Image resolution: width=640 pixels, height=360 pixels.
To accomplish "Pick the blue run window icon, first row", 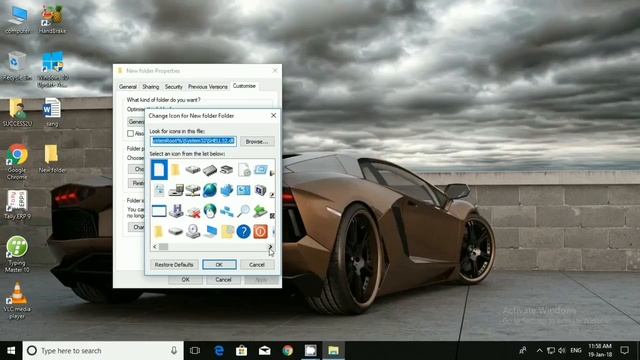I will coord(260,169).
